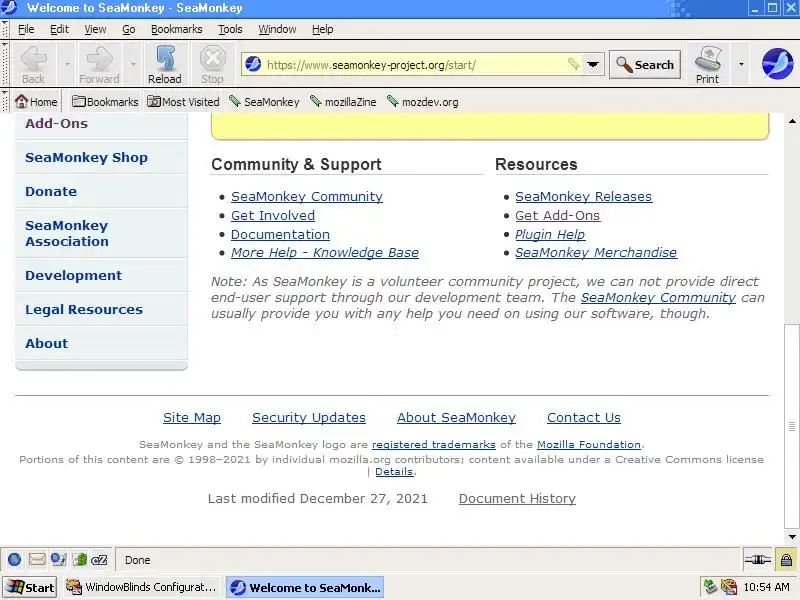Open the Home bookmark button

point(36,102)
